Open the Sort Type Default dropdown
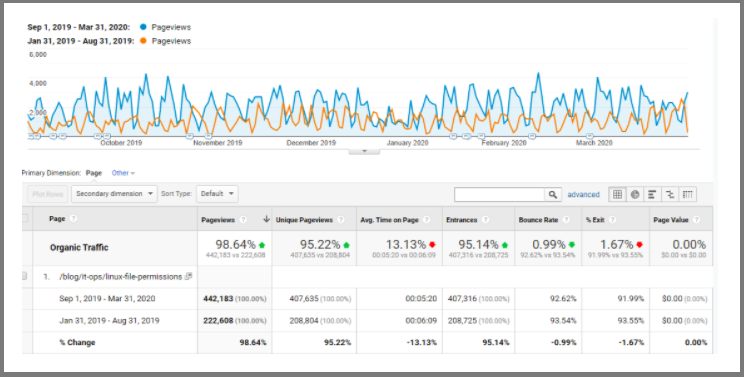The height and width of the screenshot is (377, 744). (217, 194)
